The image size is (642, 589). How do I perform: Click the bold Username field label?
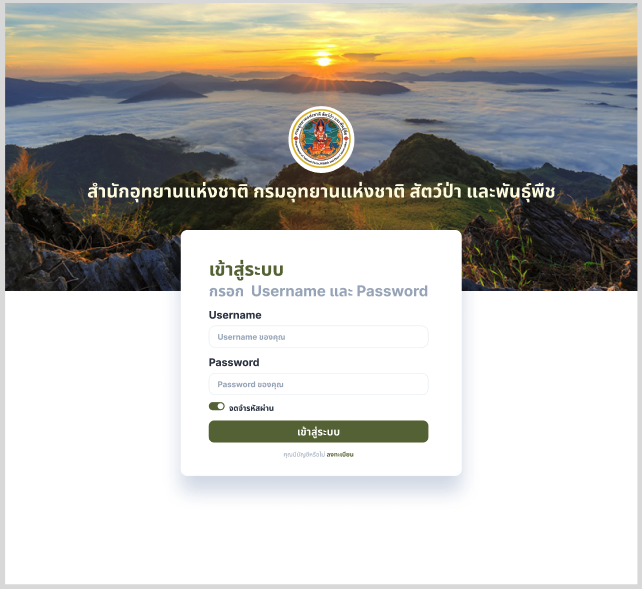(x=235, y=315)
